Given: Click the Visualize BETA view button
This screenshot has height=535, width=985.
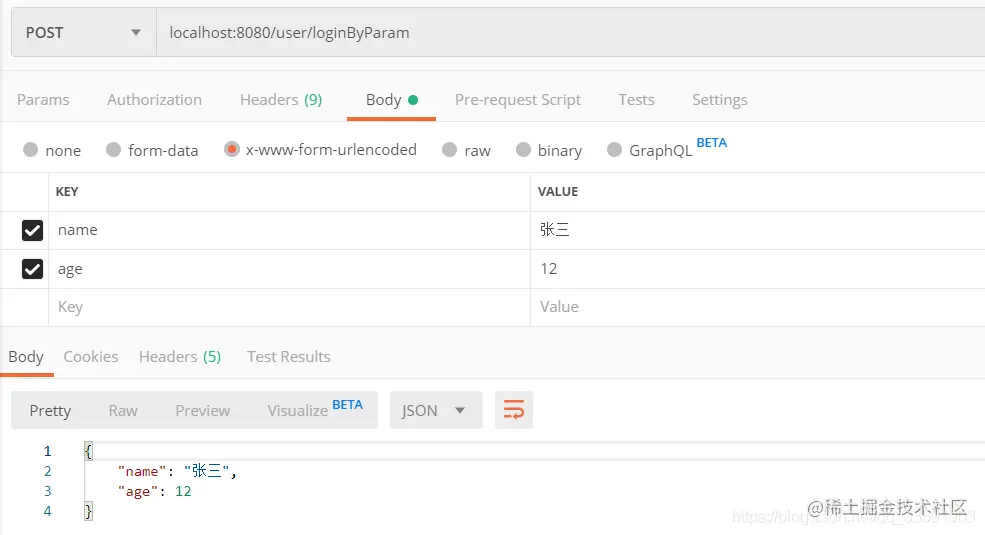Looking at the screenshot, I should (x=314, y=410).
